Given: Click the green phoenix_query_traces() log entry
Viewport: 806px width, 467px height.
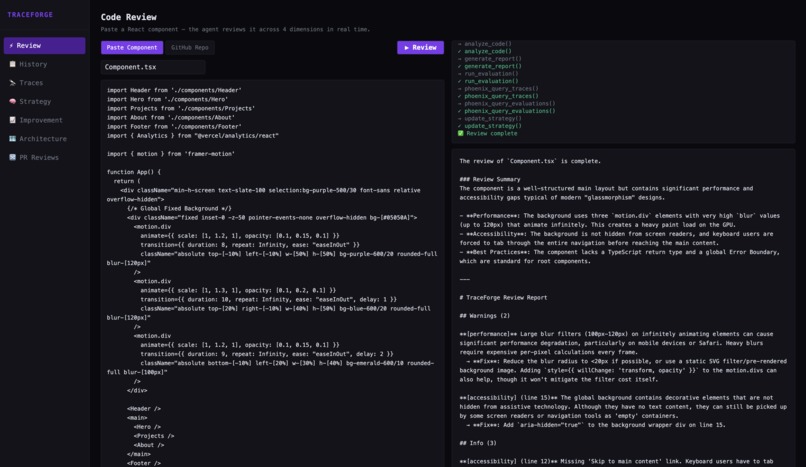Looking at the screenshot, I should pos(501,96).
